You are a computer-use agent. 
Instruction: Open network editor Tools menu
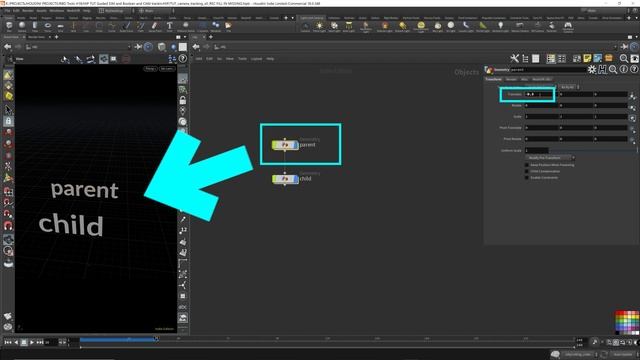point(242,59)
